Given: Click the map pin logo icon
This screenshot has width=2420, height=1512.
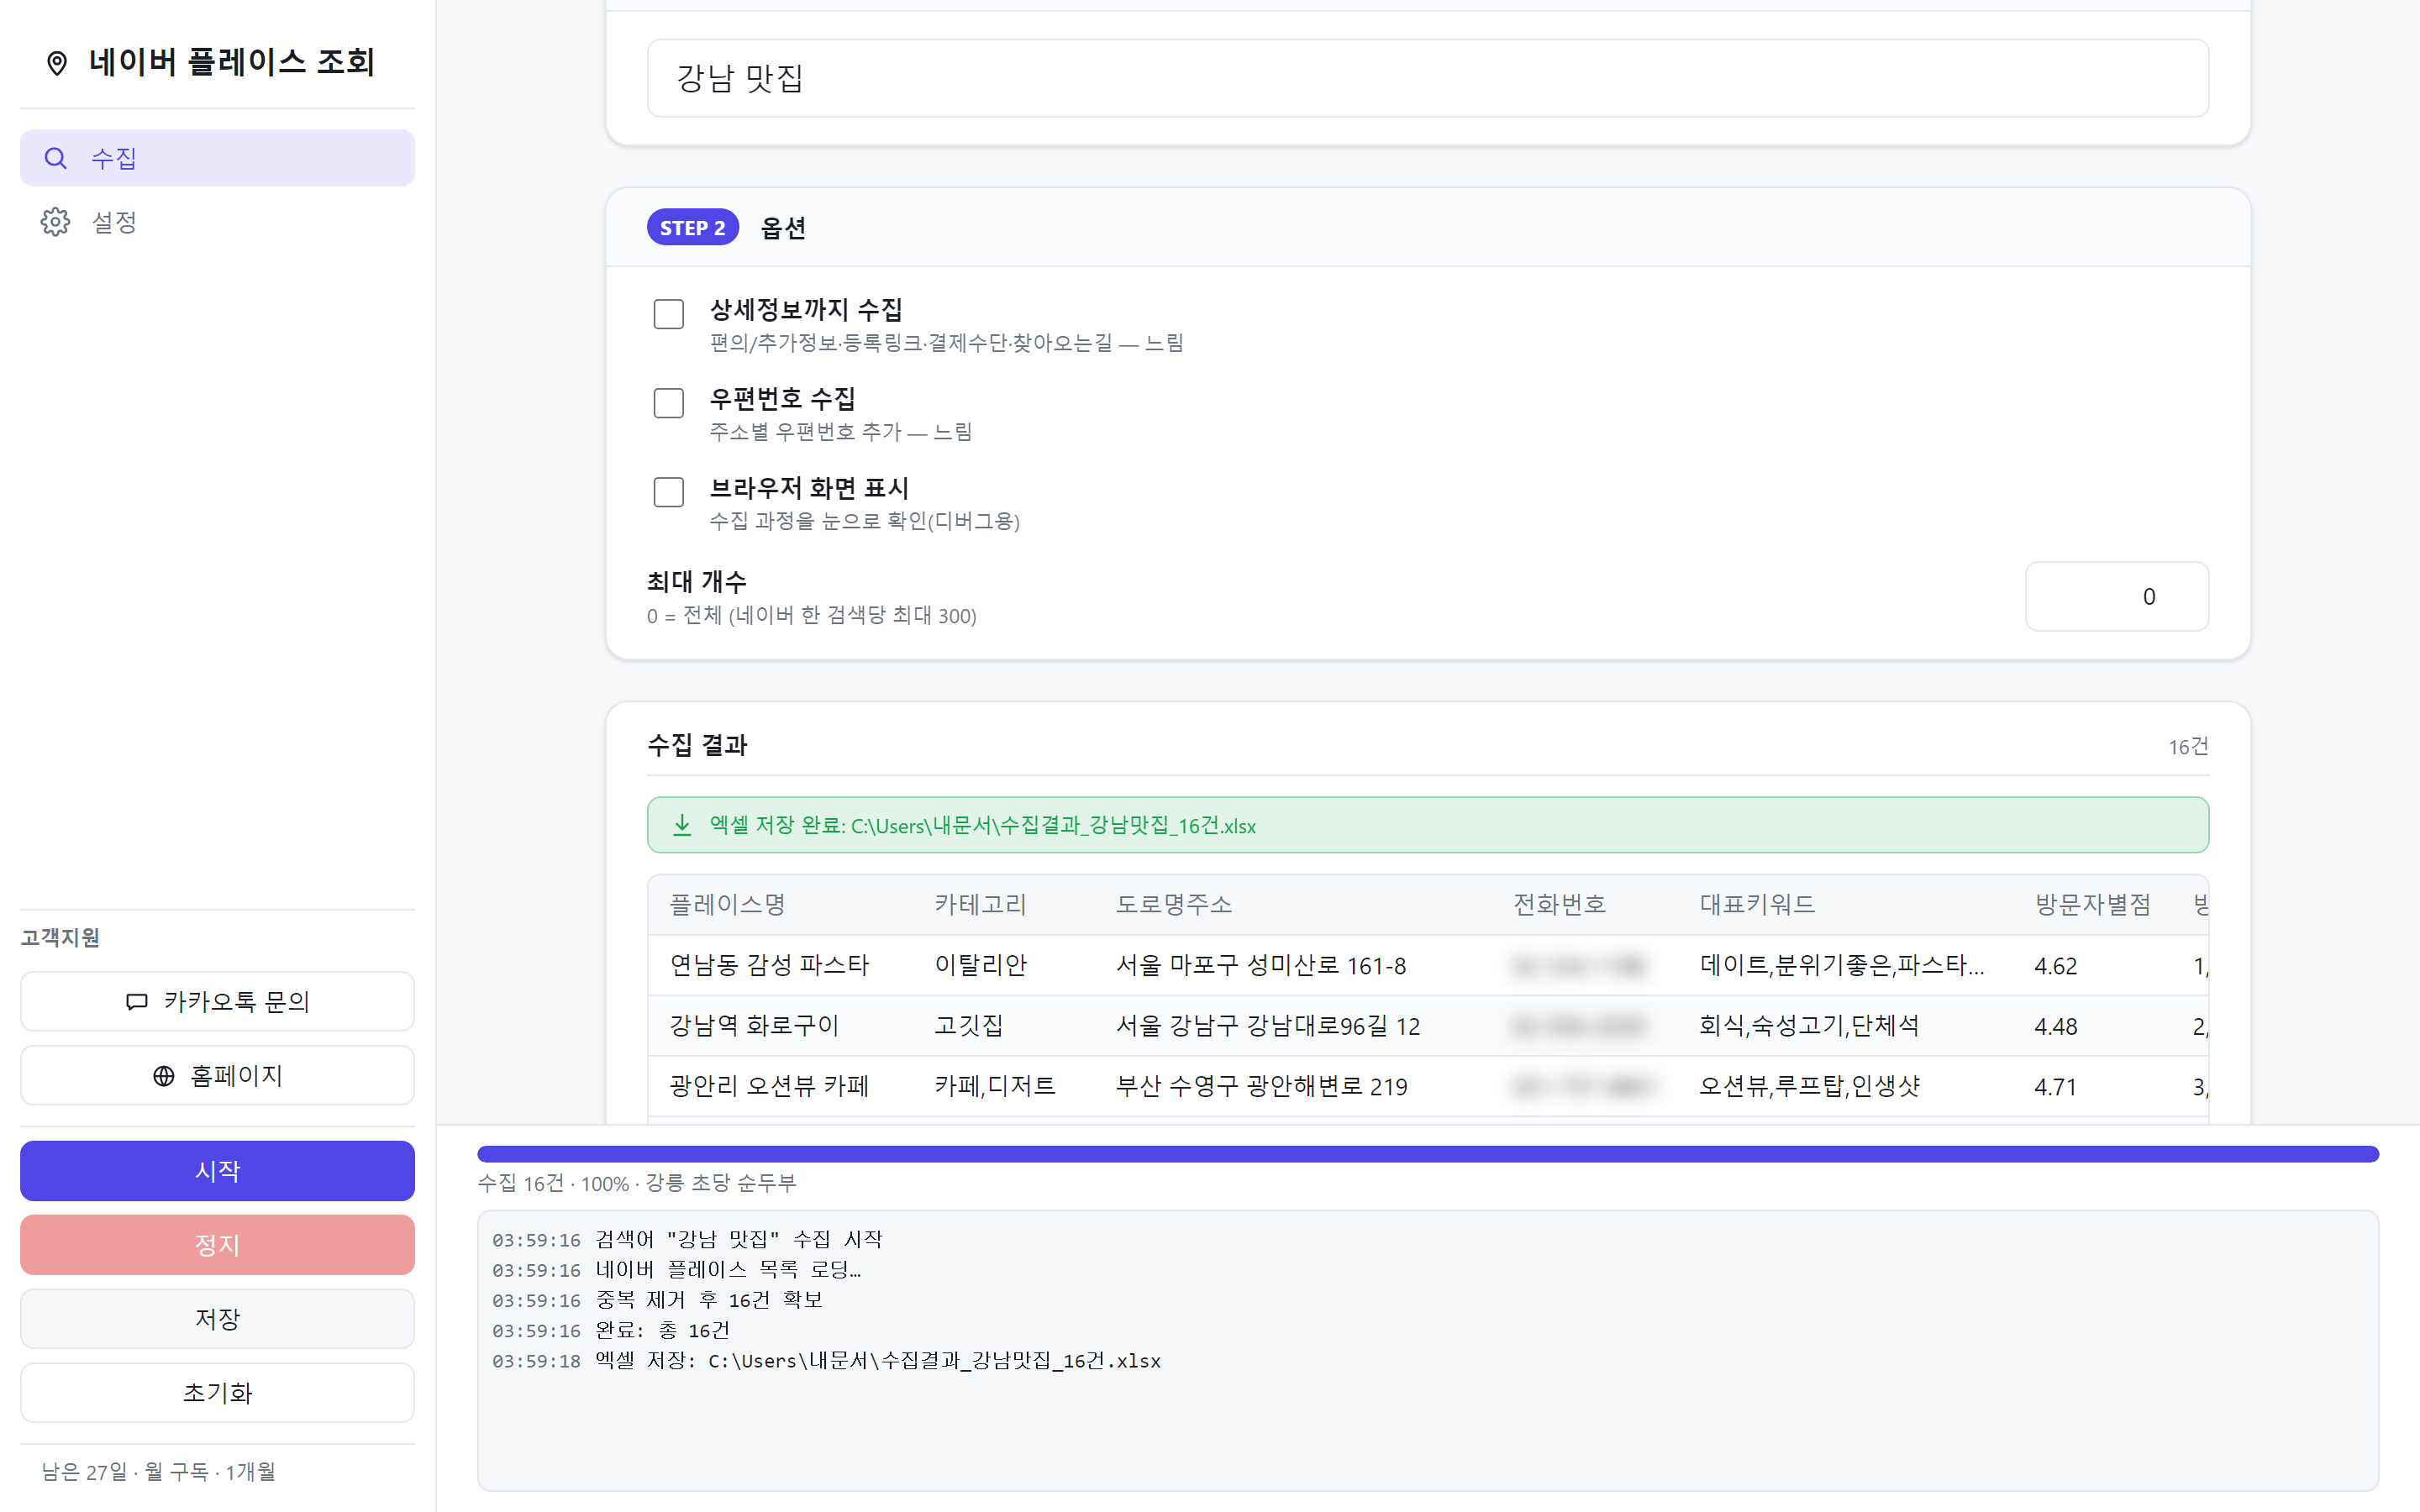Looking at the screenshot, I should [57, 63].
